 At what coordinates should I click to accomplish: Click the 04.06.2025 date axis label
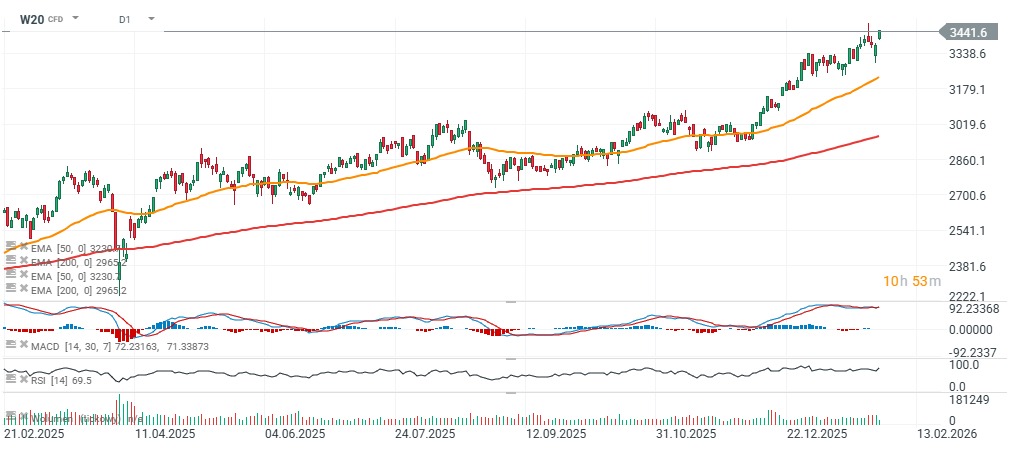[x=294, y=435]
